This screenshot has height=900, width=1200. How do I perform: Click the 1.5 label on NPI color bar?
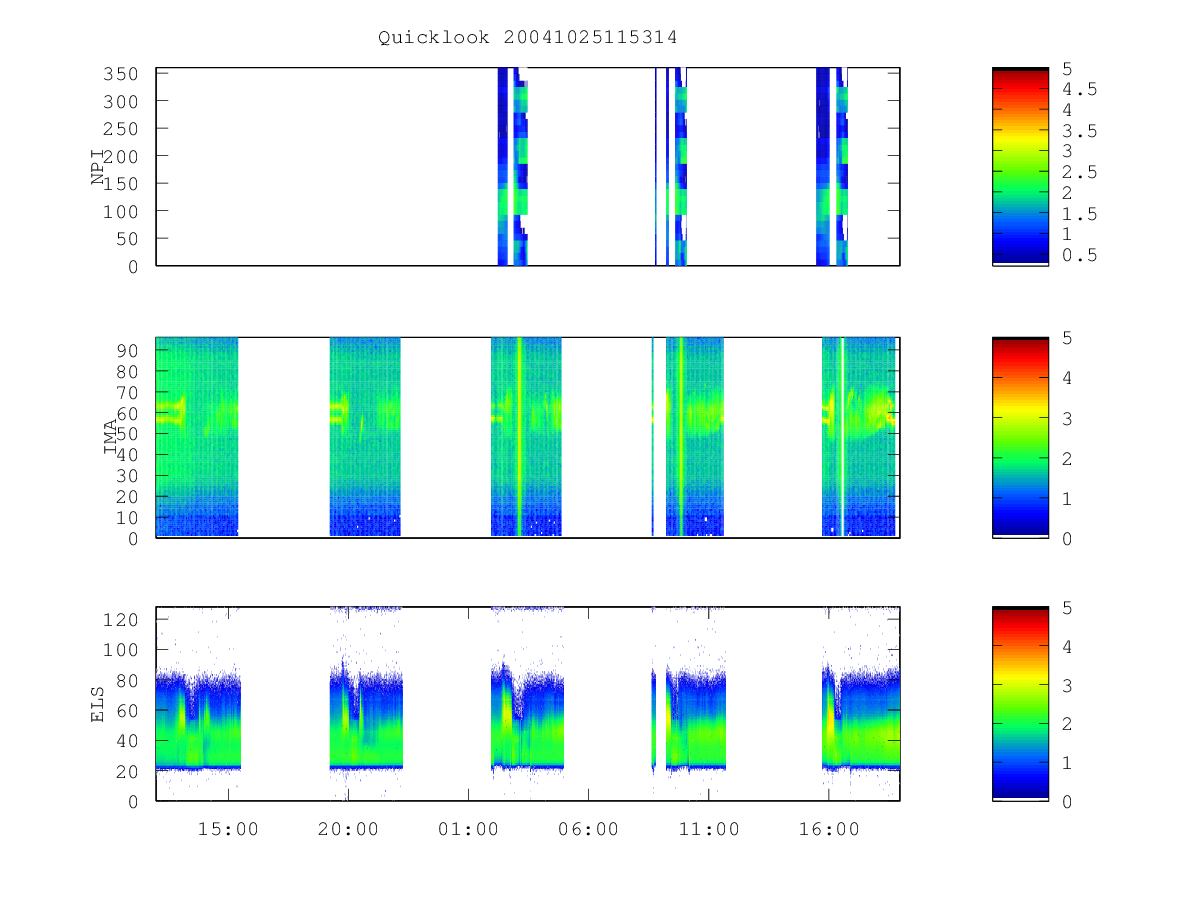(1079, 214)
